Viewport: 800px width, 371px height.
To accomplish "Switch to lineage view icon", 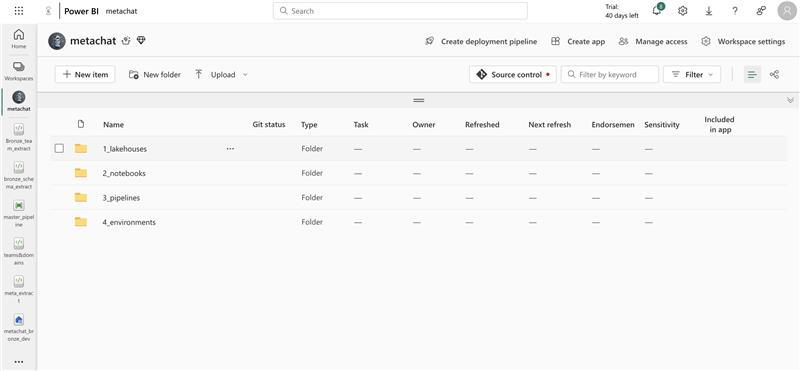I will pyautogui.click(x=774, y=75).
